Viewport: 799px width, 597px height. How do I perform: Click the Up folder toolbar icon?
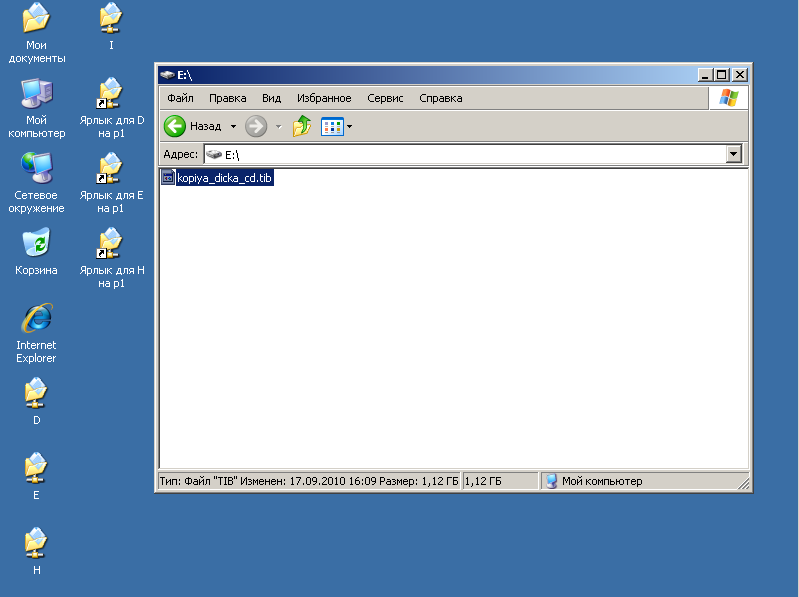(302, 126)
